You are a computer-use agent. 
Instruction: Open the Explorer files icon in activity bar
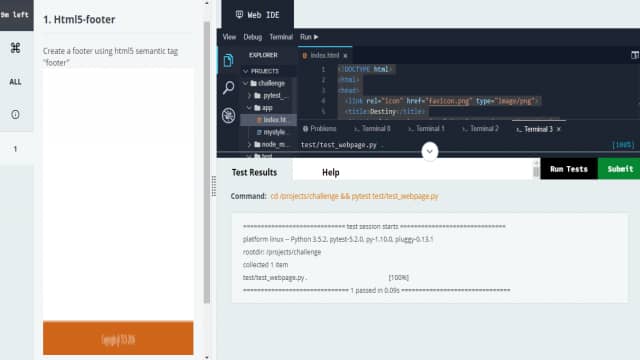tap(228, 60)
